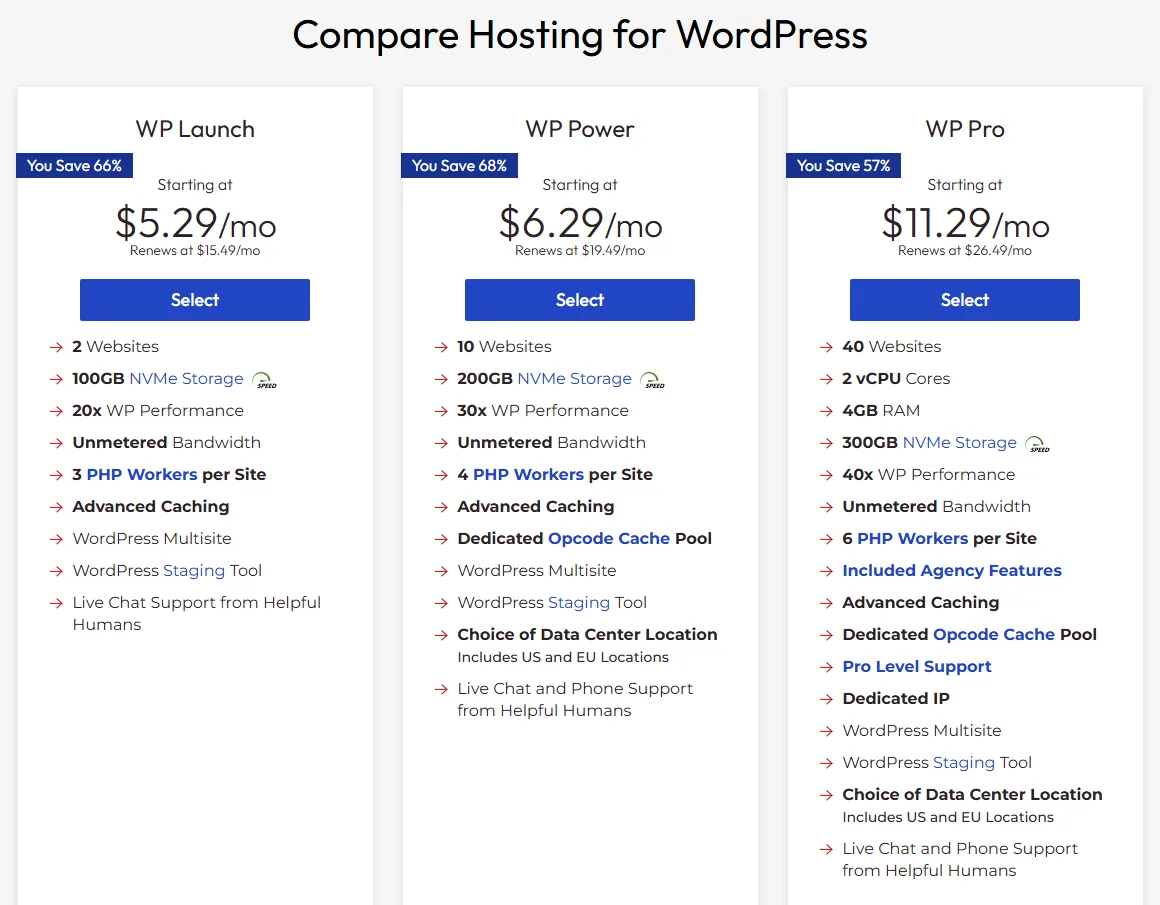Open Pro Level Support link
Viewport: 1160px width, 905px height.
[917, 667]
